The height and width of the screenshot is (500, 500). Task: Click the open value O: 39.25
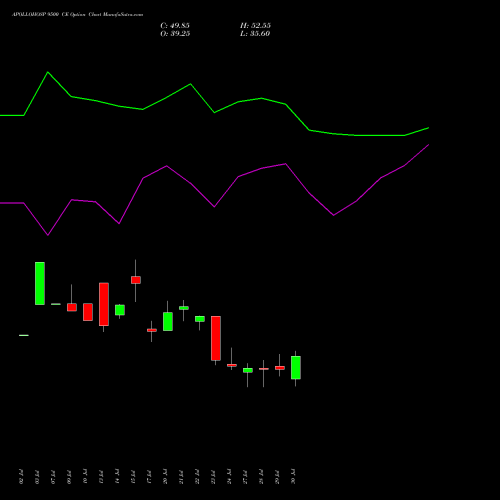click(x=175, y=34)
